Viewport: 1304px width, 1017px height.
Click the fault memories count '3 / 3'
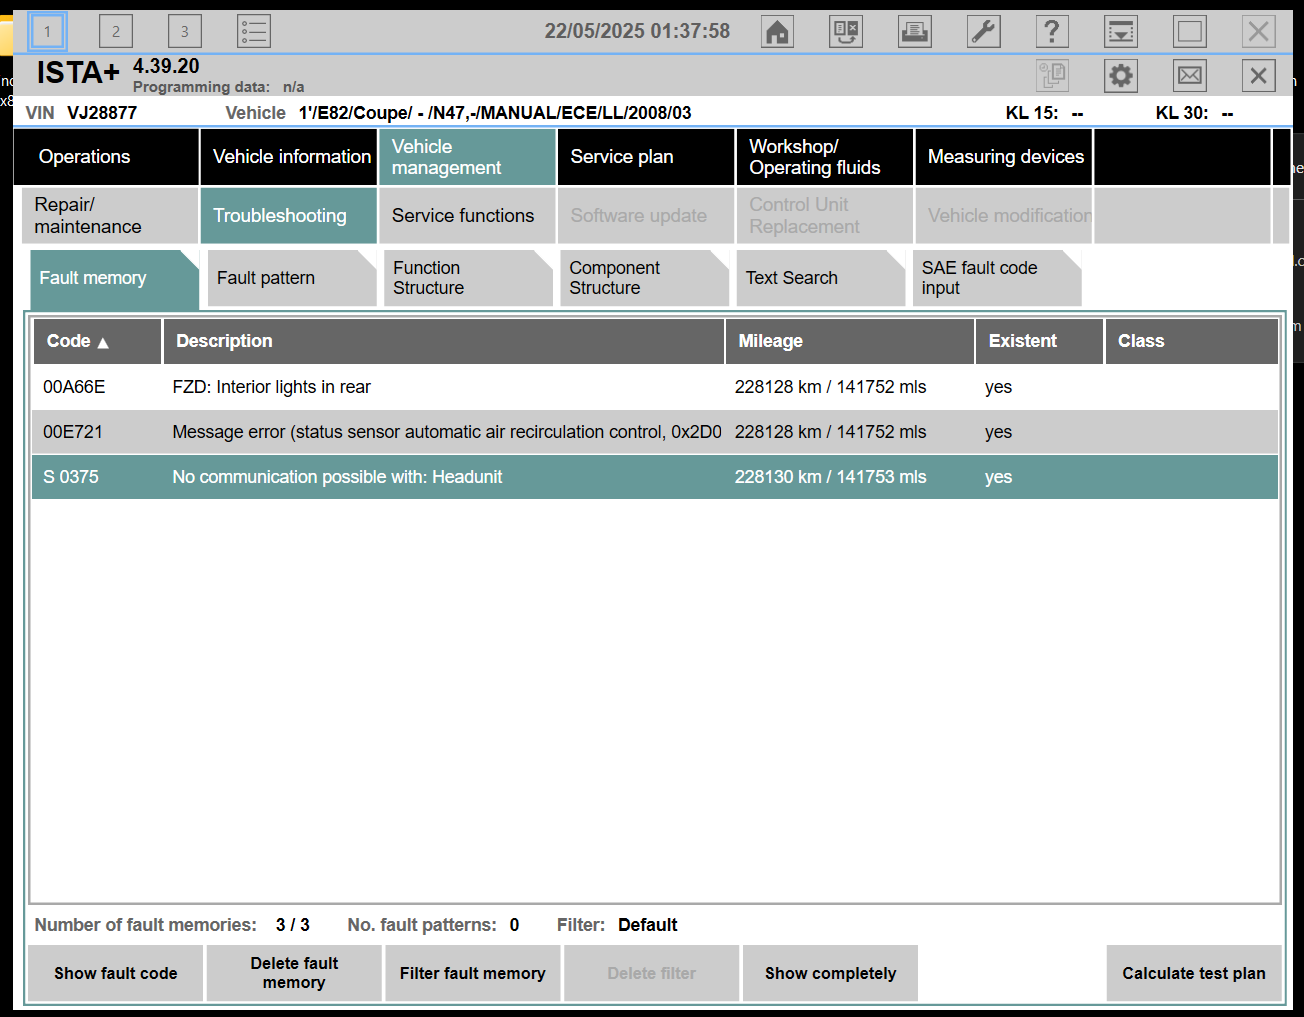(293, 925)
